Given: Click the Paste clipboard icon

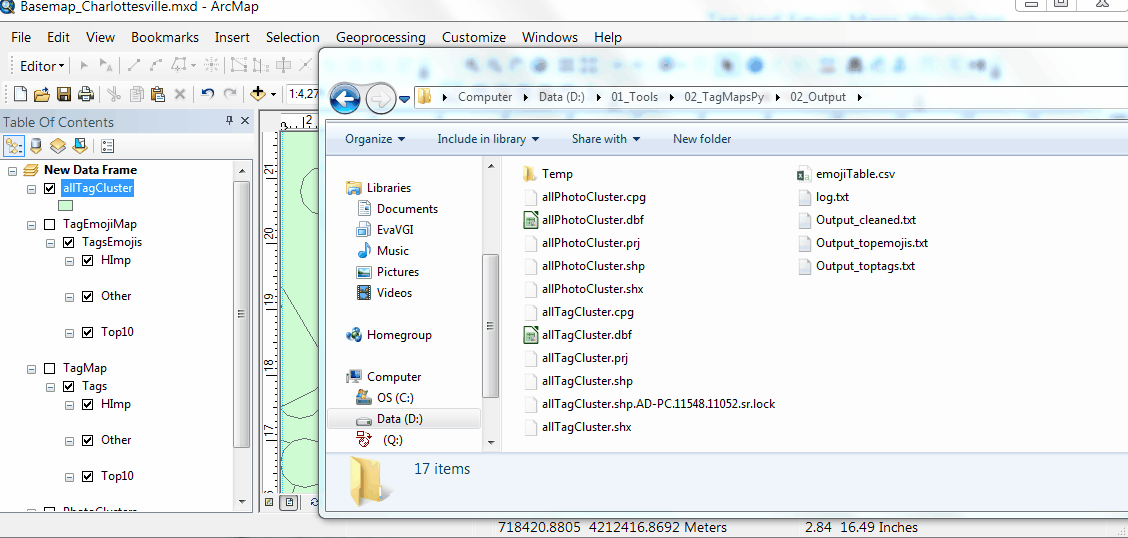Looking at the screenshot, I should [x=158, y=94].
